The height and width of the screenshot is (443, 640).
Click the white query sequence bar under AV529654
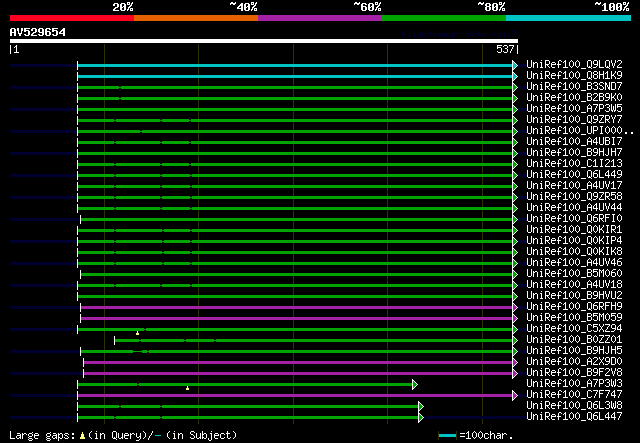coord(264,41)
